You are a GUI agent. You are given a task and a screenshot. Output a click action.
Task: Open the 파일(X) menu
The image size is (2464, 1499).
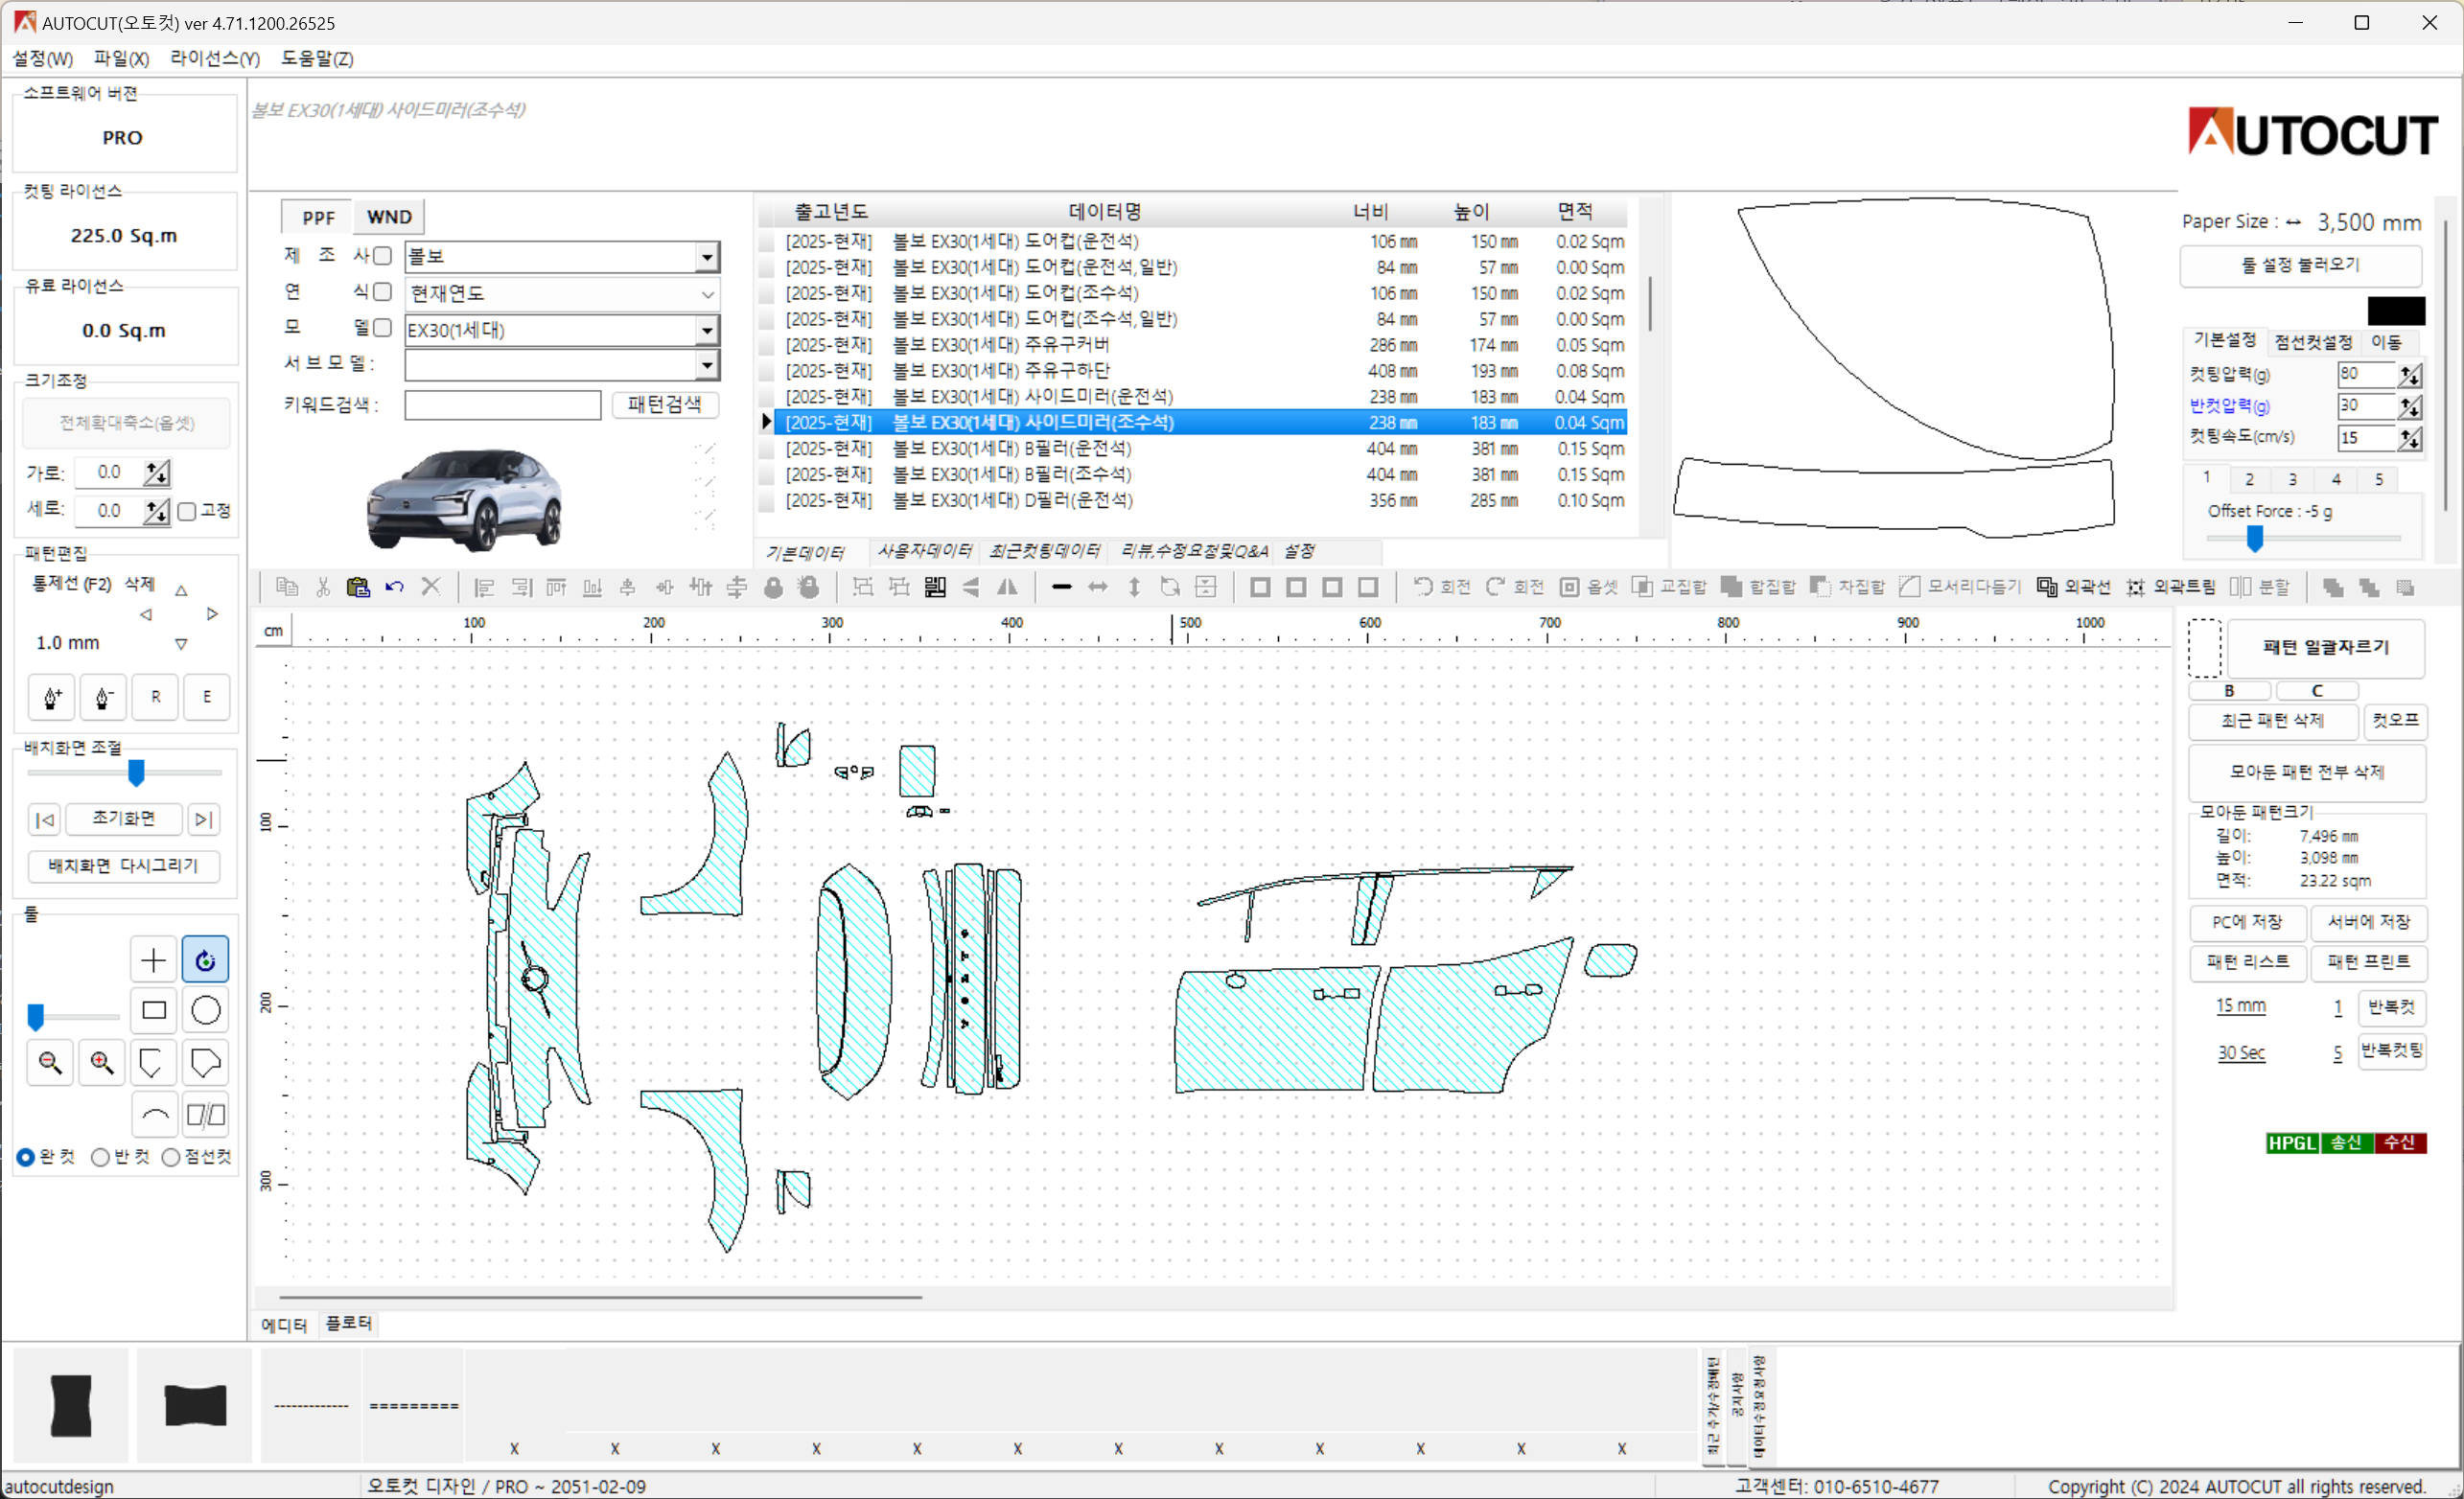[x=121, y=59]
